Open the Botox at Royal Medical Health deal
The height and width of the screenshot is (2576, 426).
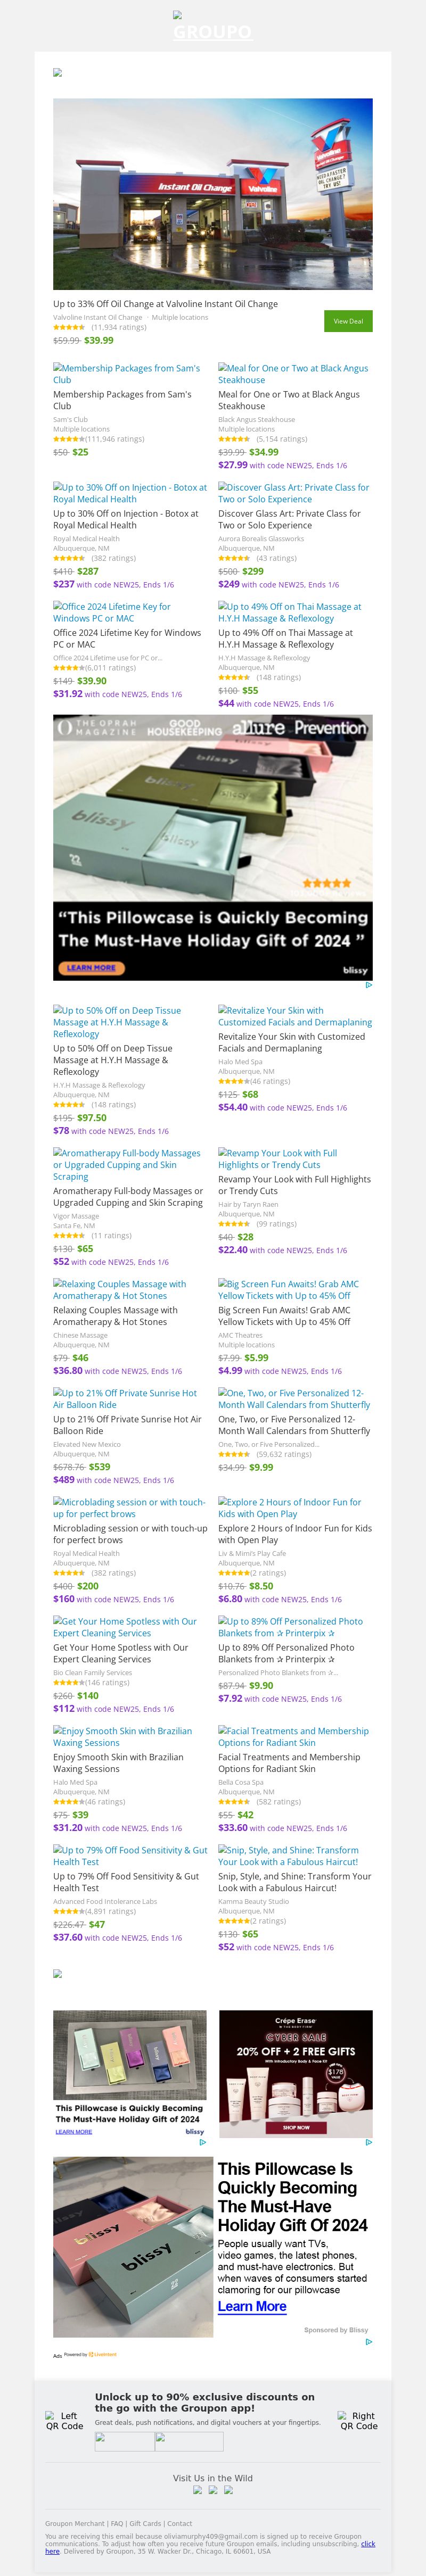(129, 493)
